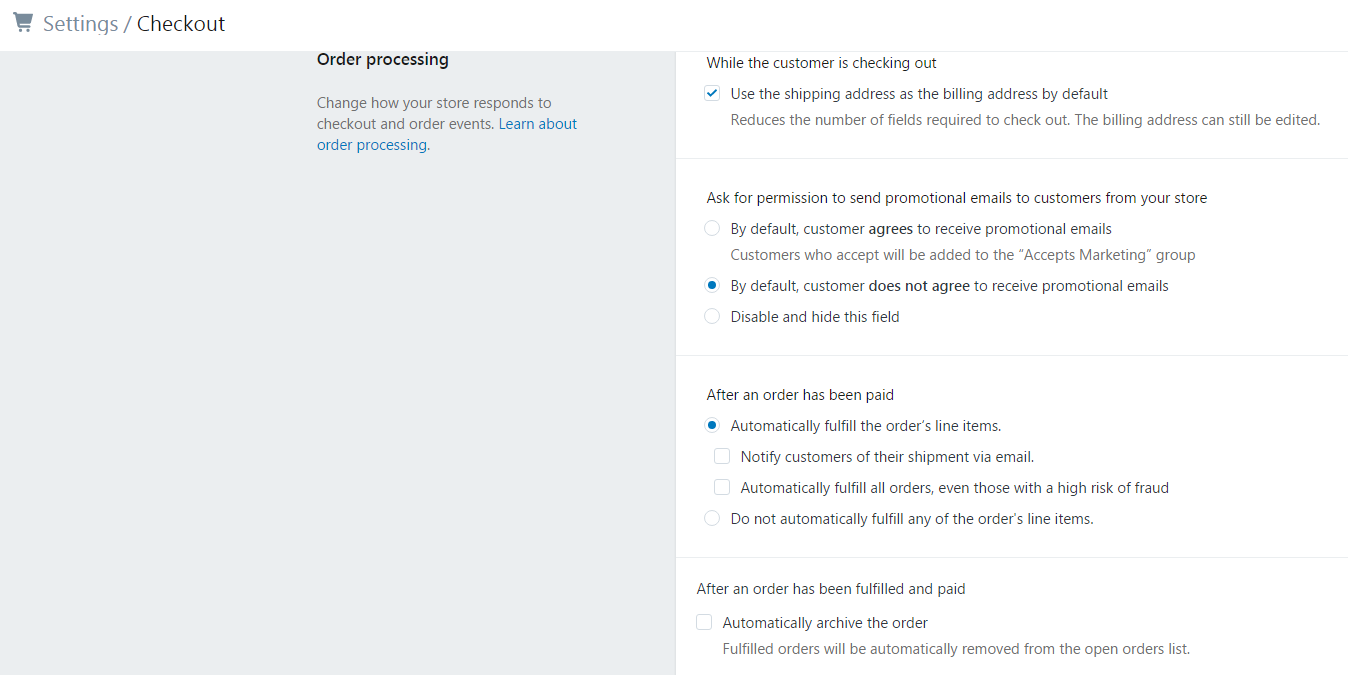Go back to Settings via breadcrumb
This screenshot has height=675, width=1348.
coord(80,24)
